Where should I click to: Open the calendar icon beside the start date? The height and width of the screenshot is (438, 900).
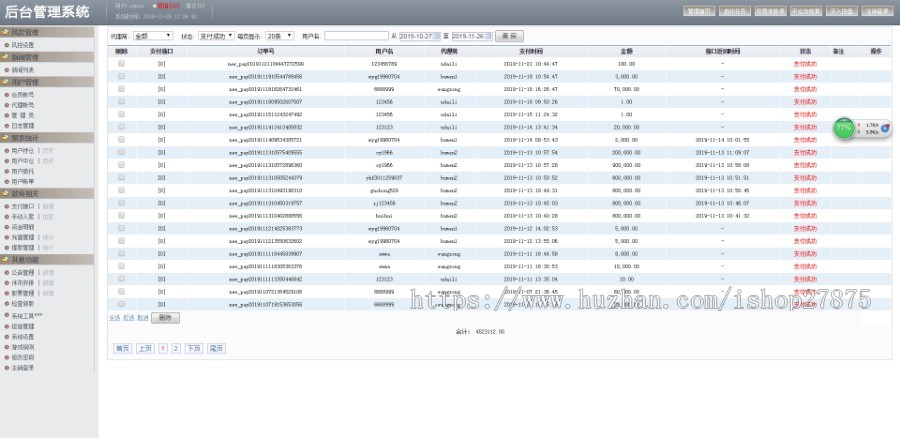pos(436,35)
